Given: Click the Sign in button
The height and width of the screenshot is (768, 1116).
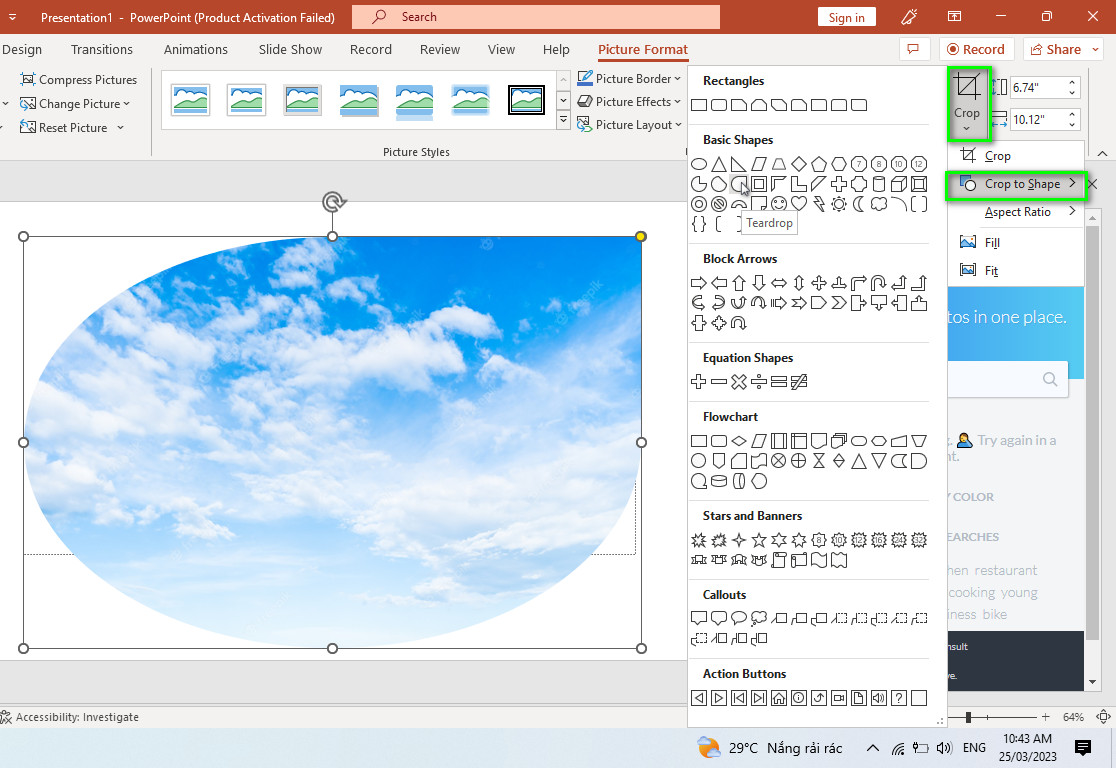Looking at the screenshot, I should (846, 18).
